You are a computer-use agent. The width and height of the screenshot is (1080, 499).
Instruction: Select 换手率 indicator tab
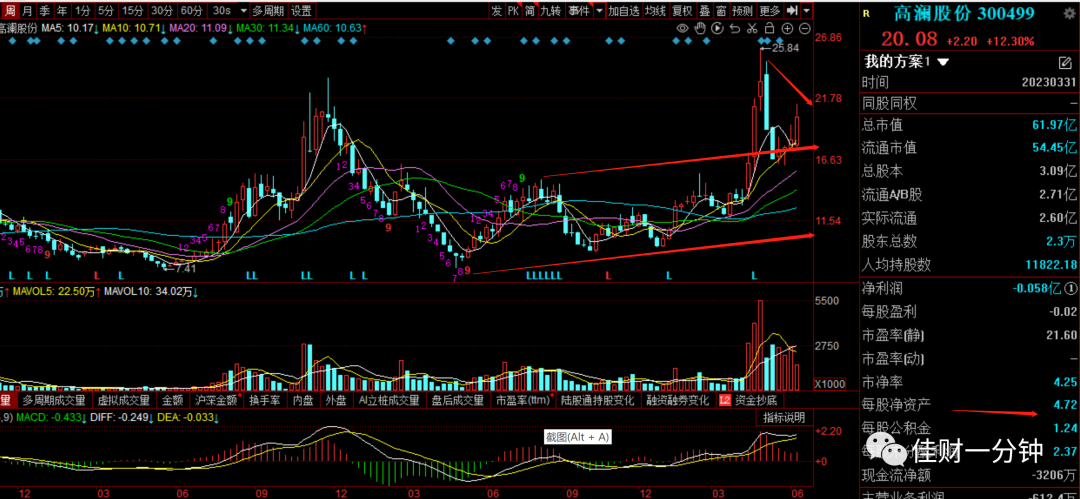pyautogui.click(x=264, y=400)
